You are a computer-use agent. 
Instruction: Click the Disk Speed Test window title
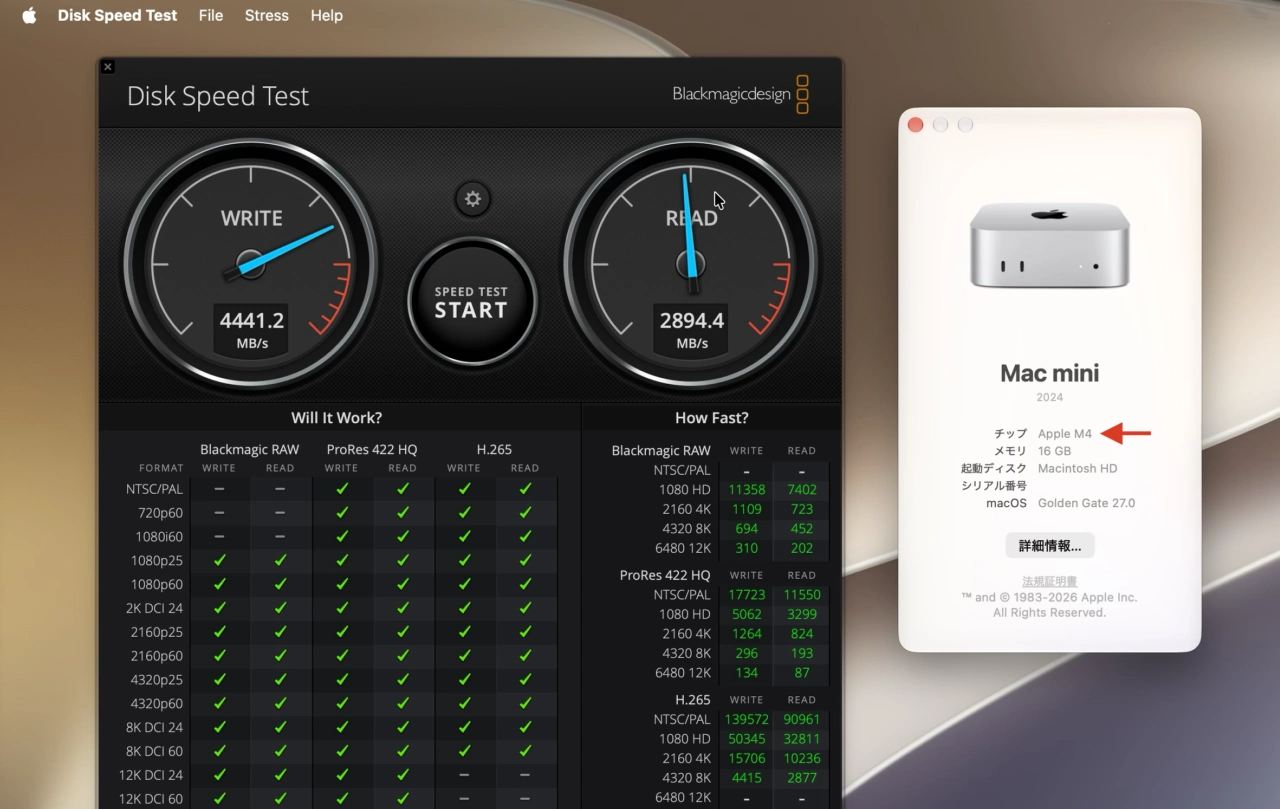tap(218, 96)
